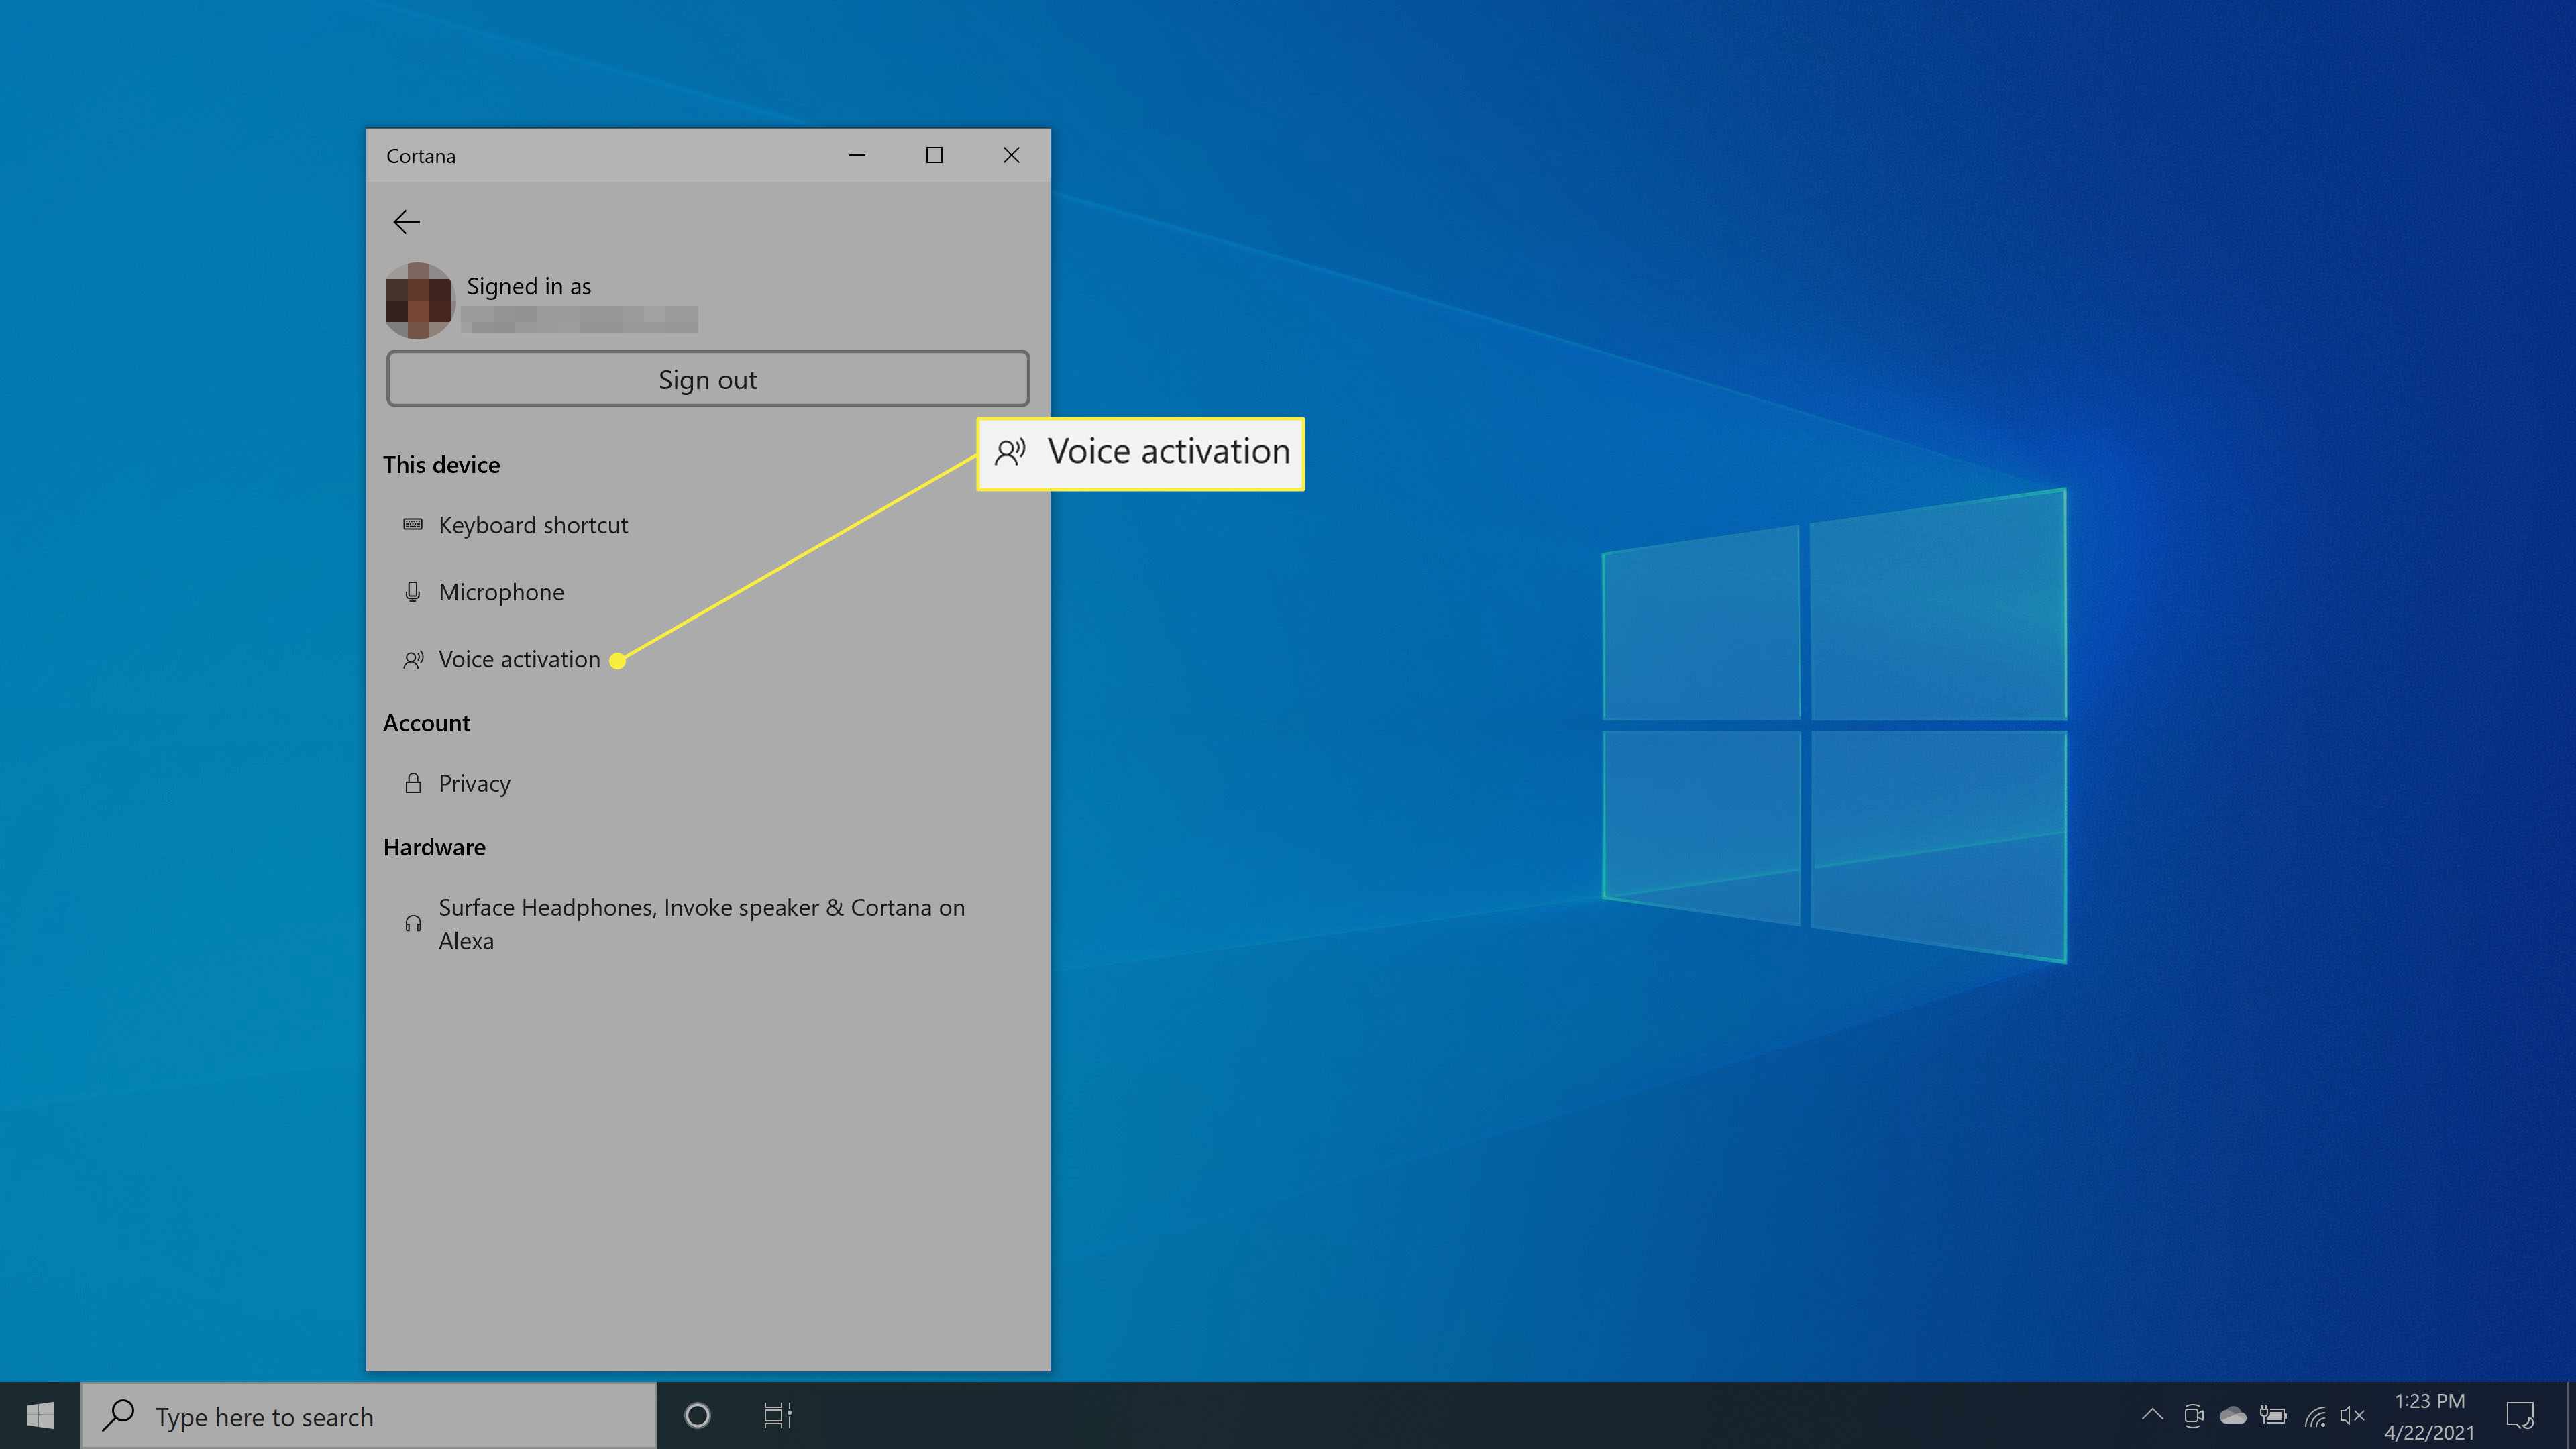
Task: Select the Privacy account option
Action: pyautogui.click(x=474, y=782)
